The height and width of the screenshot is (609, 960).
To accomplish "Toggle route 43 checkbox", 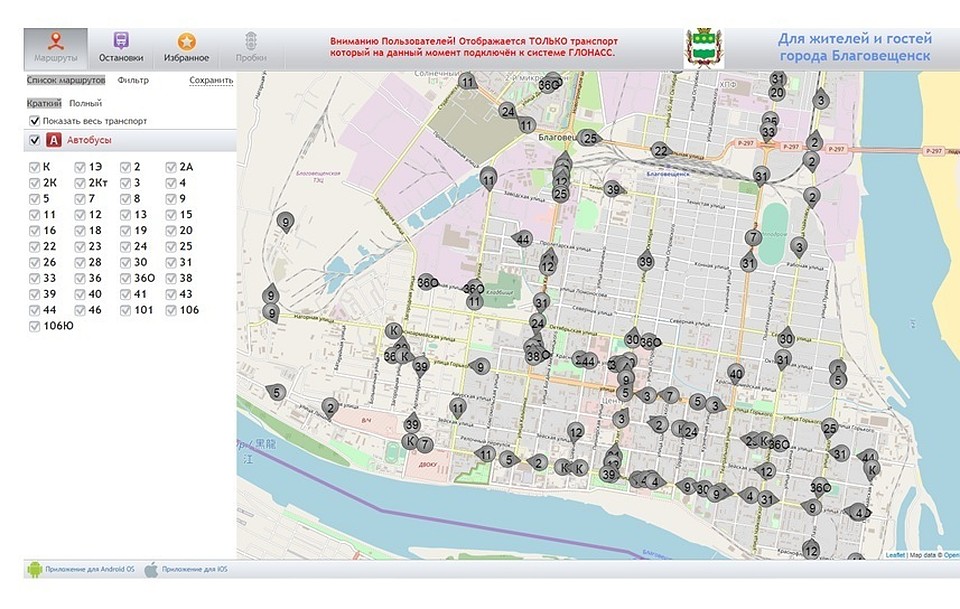I will (x=171, y=294).
